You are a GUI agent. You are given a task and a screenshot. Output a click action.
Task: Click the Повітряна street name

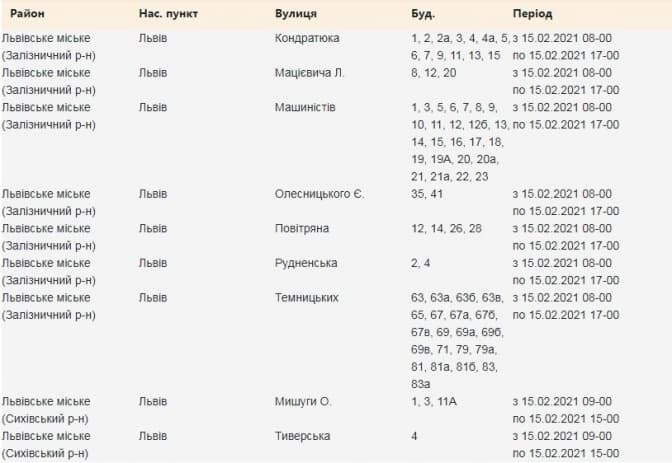tap(304, 228)
